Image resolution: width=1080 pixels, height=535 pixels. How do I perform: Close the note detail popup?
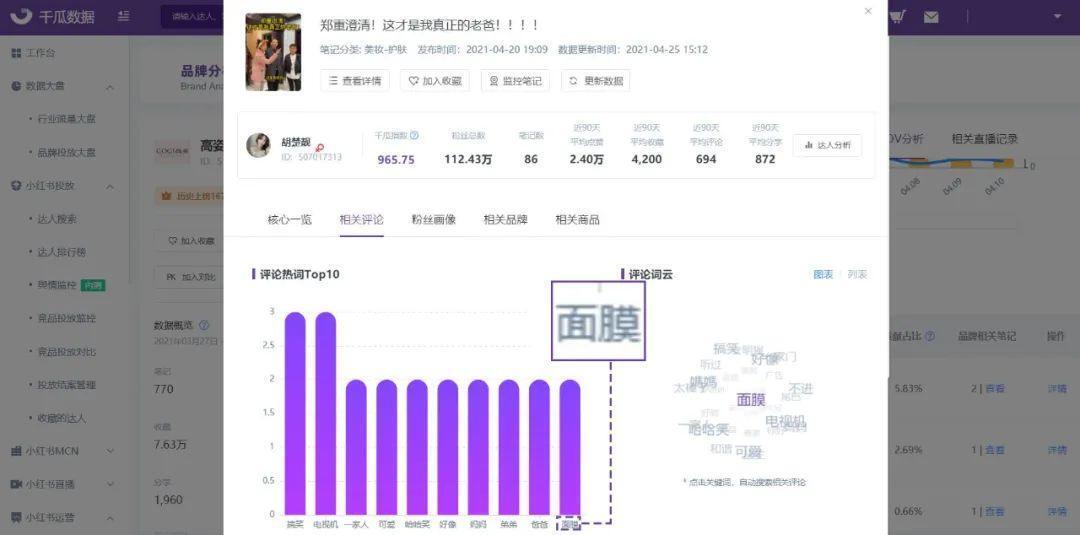[x=867, y=11]
